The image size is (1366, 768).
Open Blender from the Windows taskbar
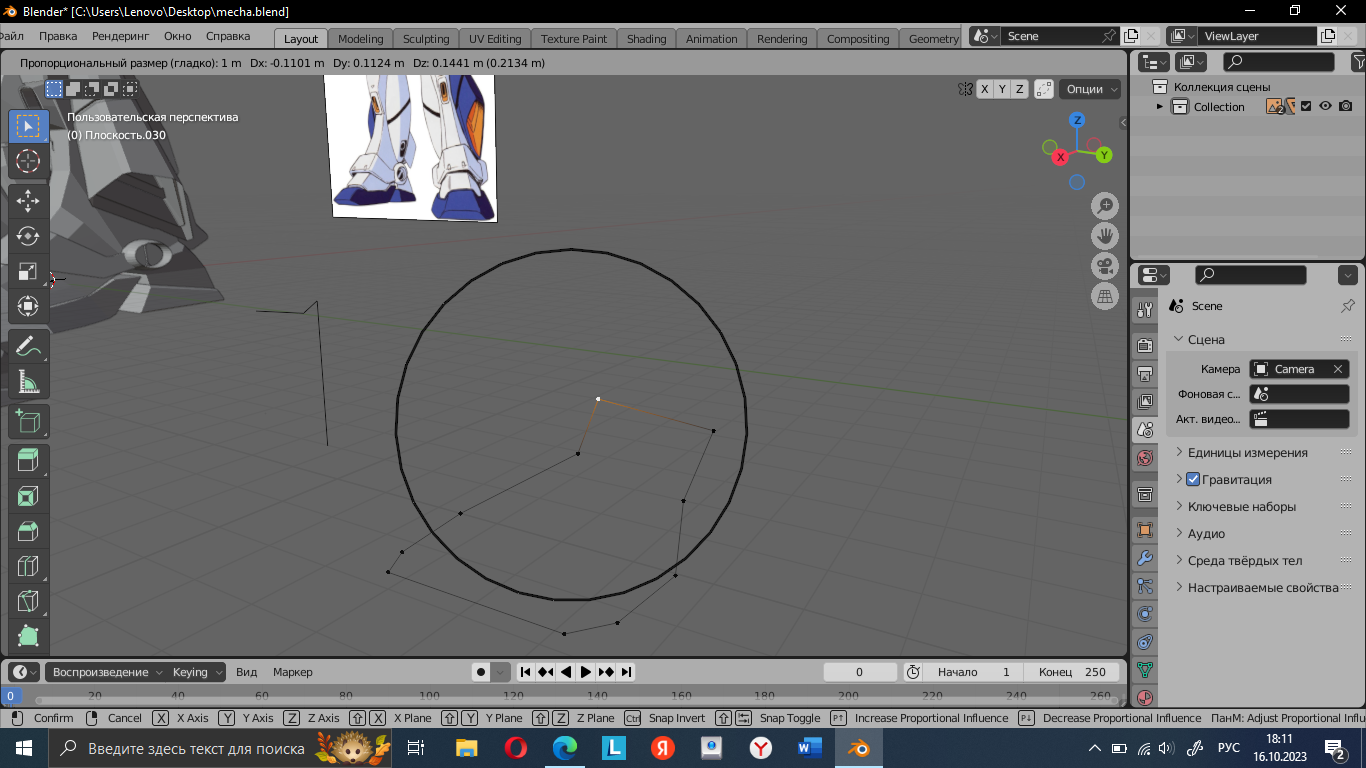pos(858,747)
